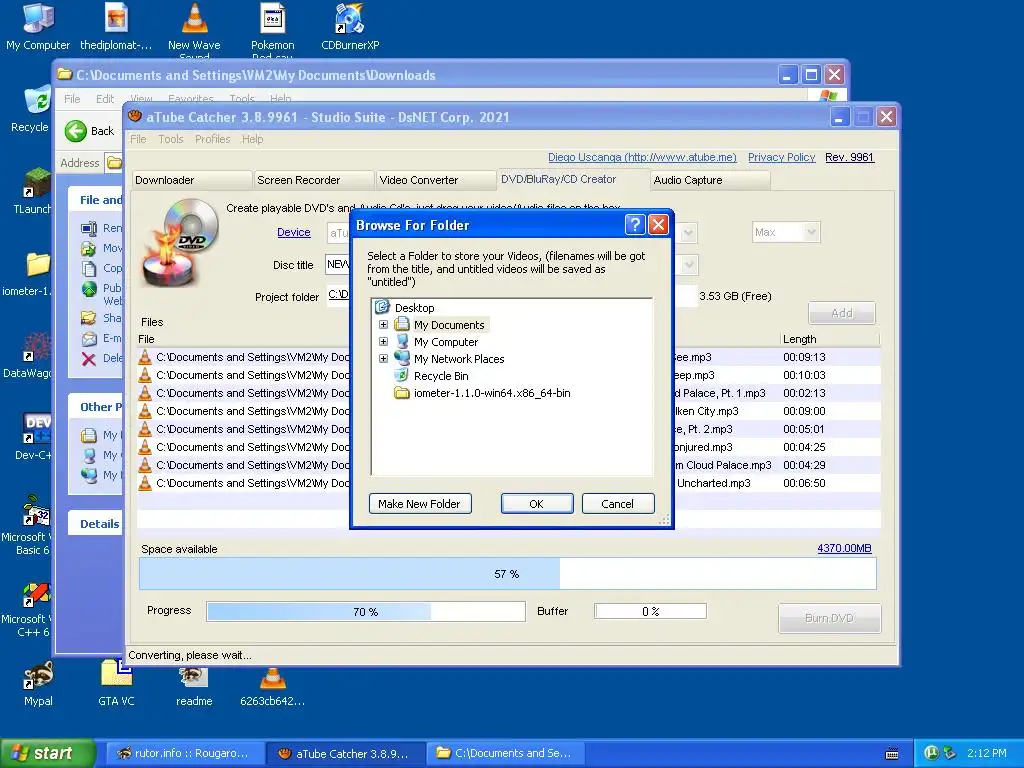Viewport: 1024px width, 768px height.
Task: Expand My Documents tree node
Action: click(383, 325)
